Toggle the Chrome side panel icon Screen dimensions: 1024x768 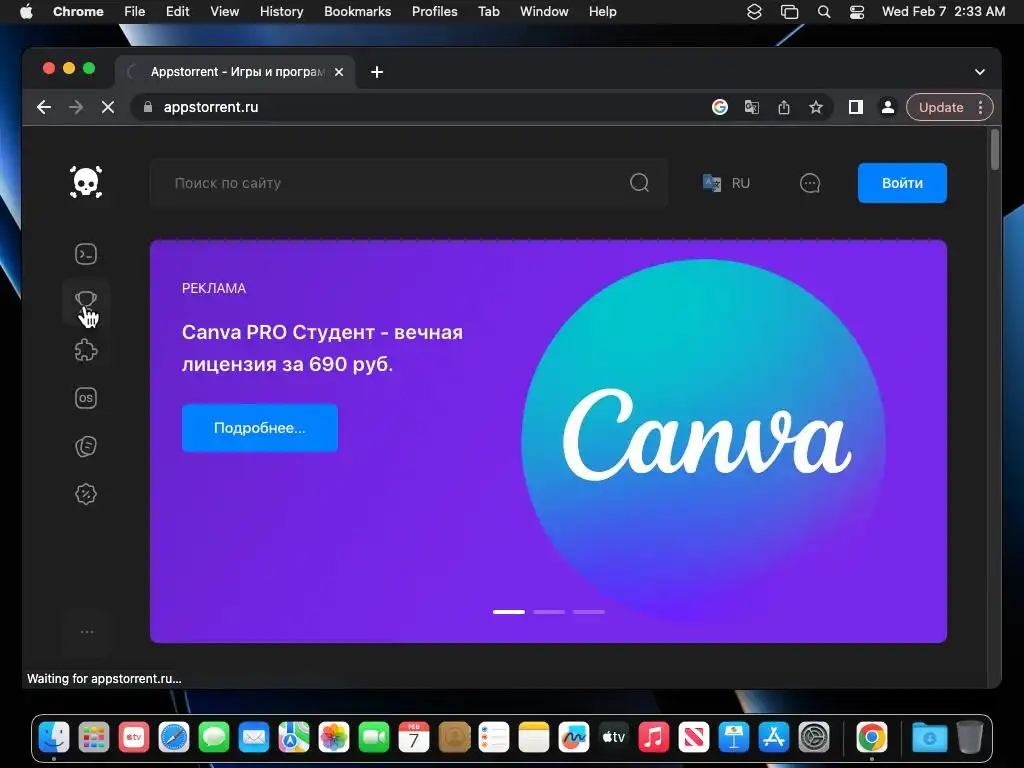856,107
